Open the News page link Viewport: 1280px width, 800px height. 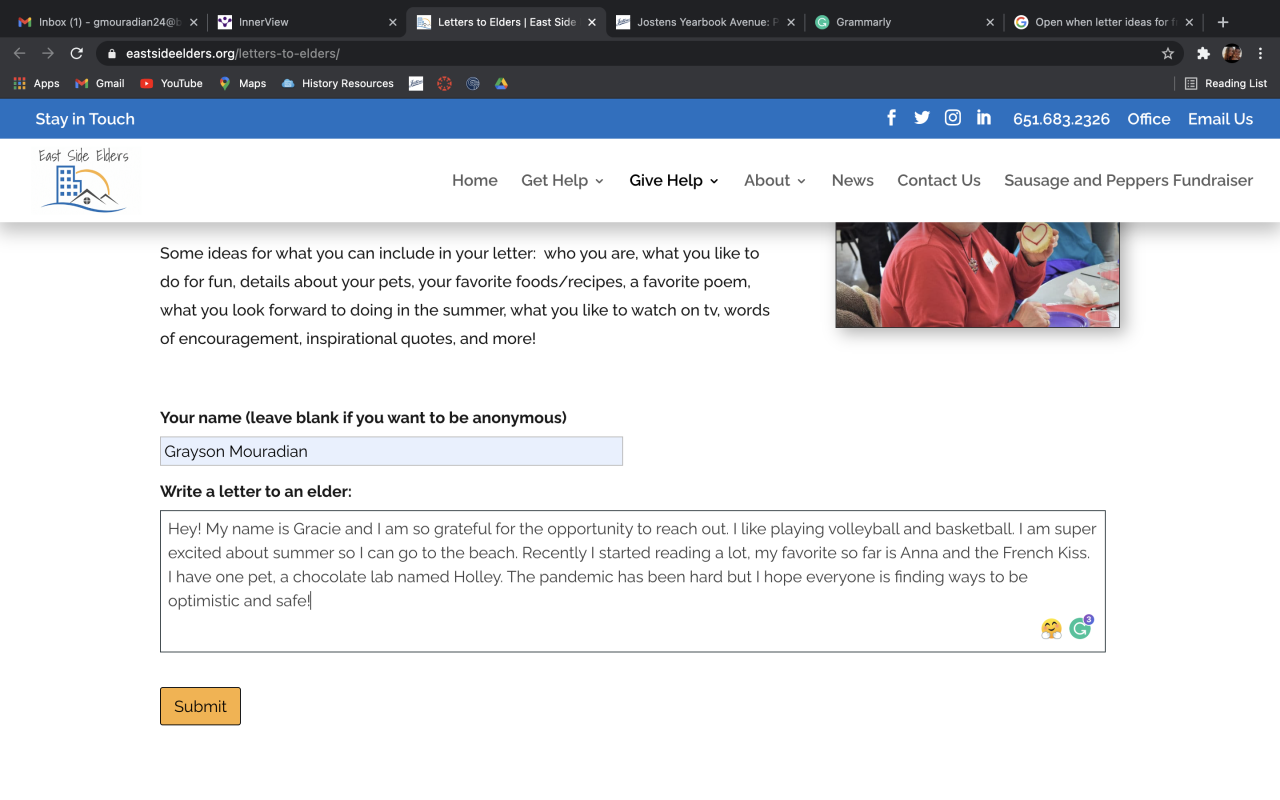853,180
